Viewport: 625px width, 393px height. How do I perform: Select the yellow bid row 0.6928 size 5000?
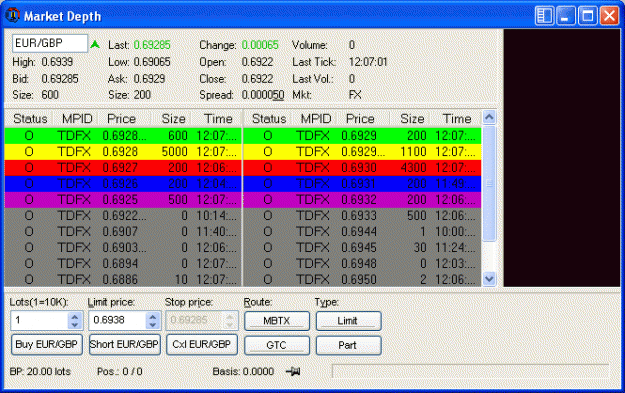click(x=123, y=152)
